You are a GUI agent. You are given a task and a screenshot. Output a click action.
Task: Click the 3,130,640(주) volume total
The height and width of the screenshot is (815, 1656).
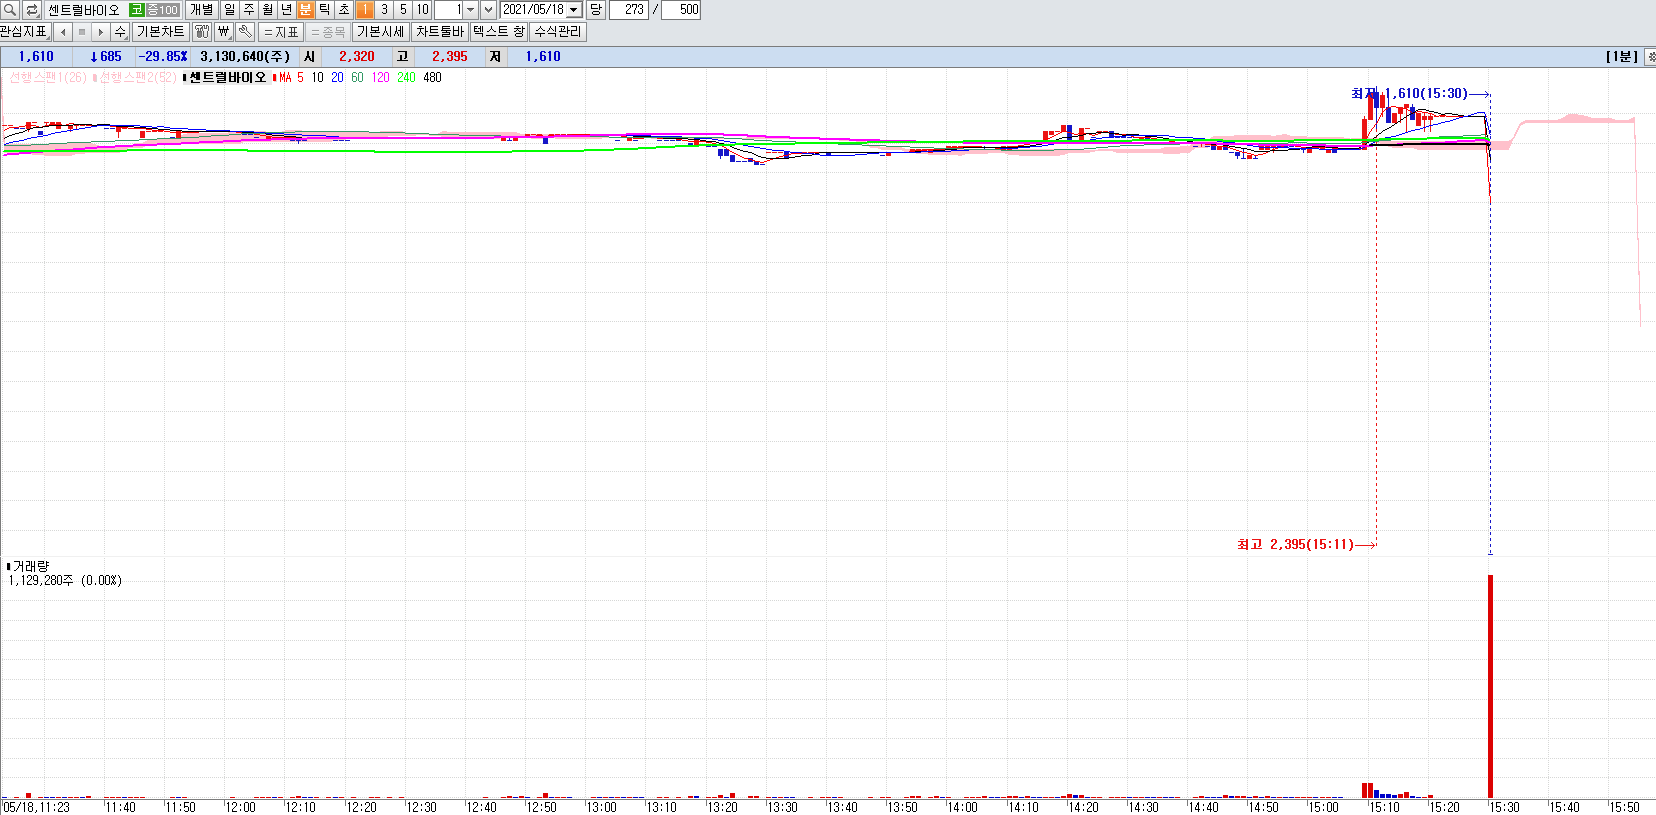point(245,57)
